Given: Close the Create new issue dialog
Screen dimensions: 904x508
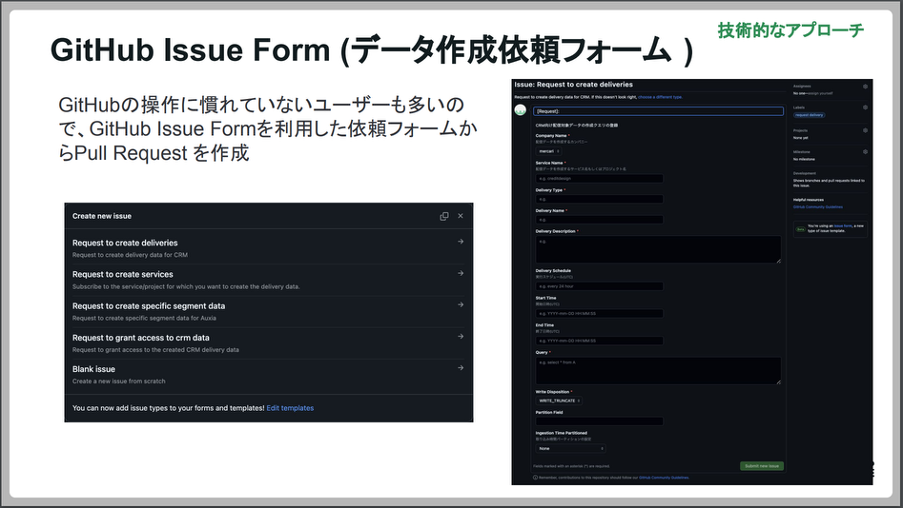Looking at the screenshot, I should click(x=461, y=216).
